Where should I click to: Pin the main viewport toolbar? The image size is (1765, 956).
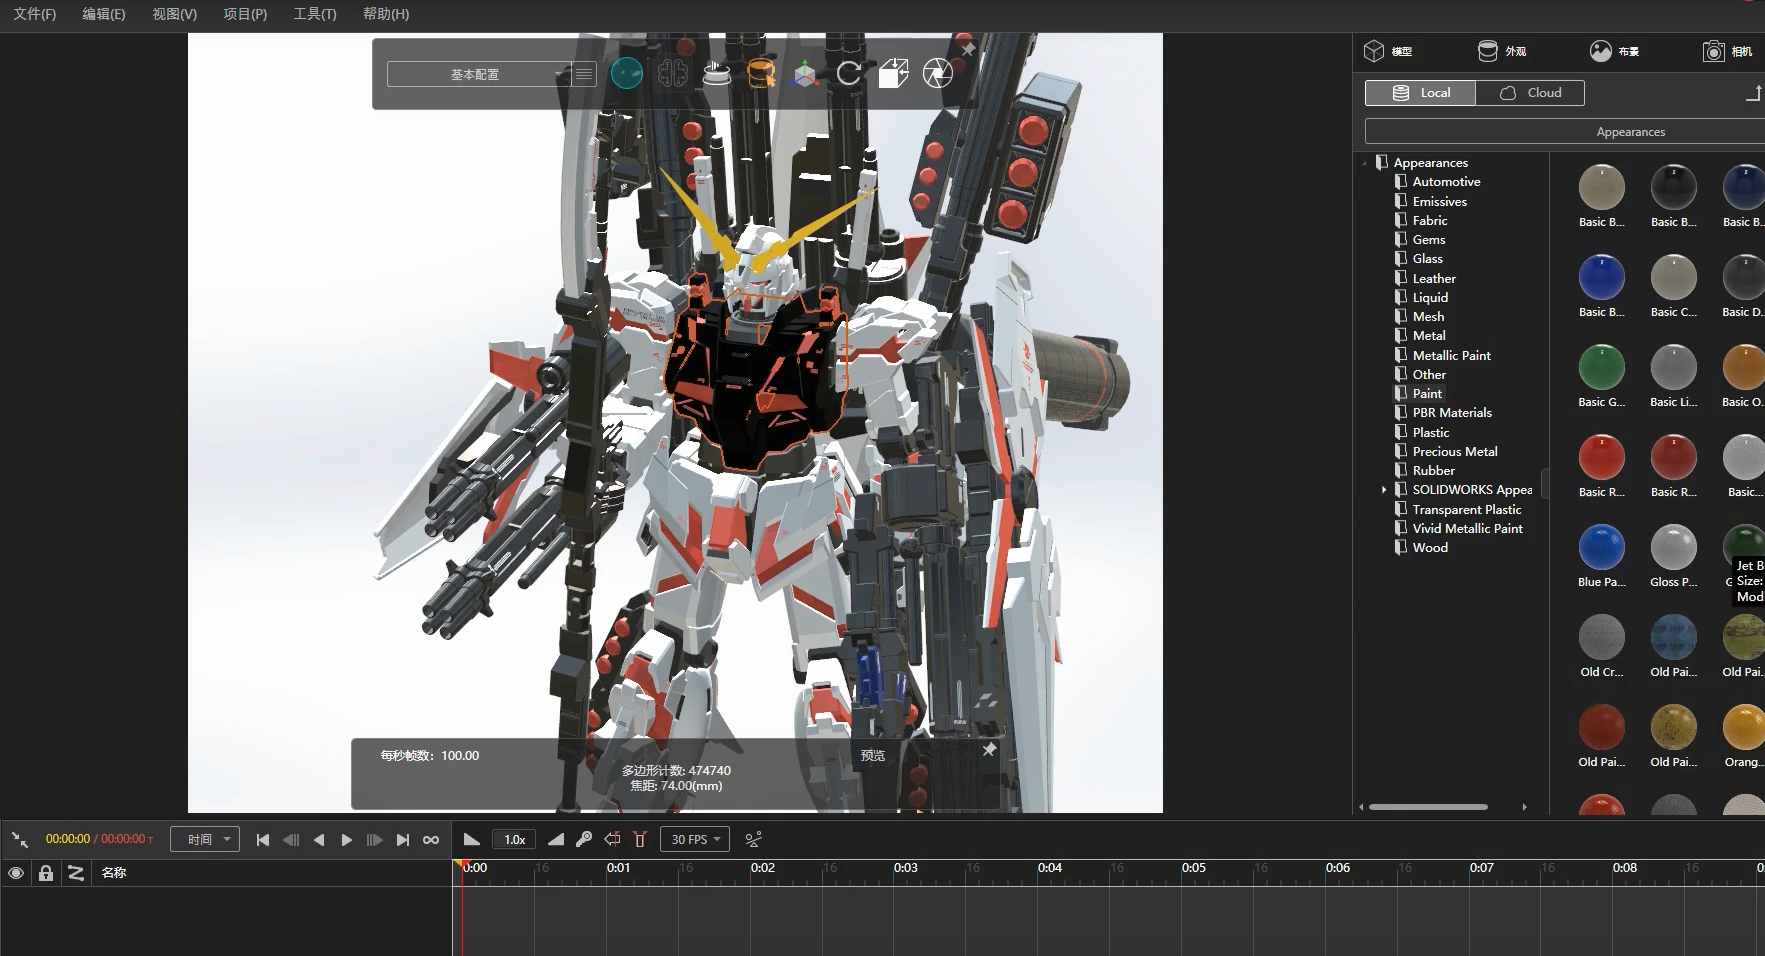968,48
